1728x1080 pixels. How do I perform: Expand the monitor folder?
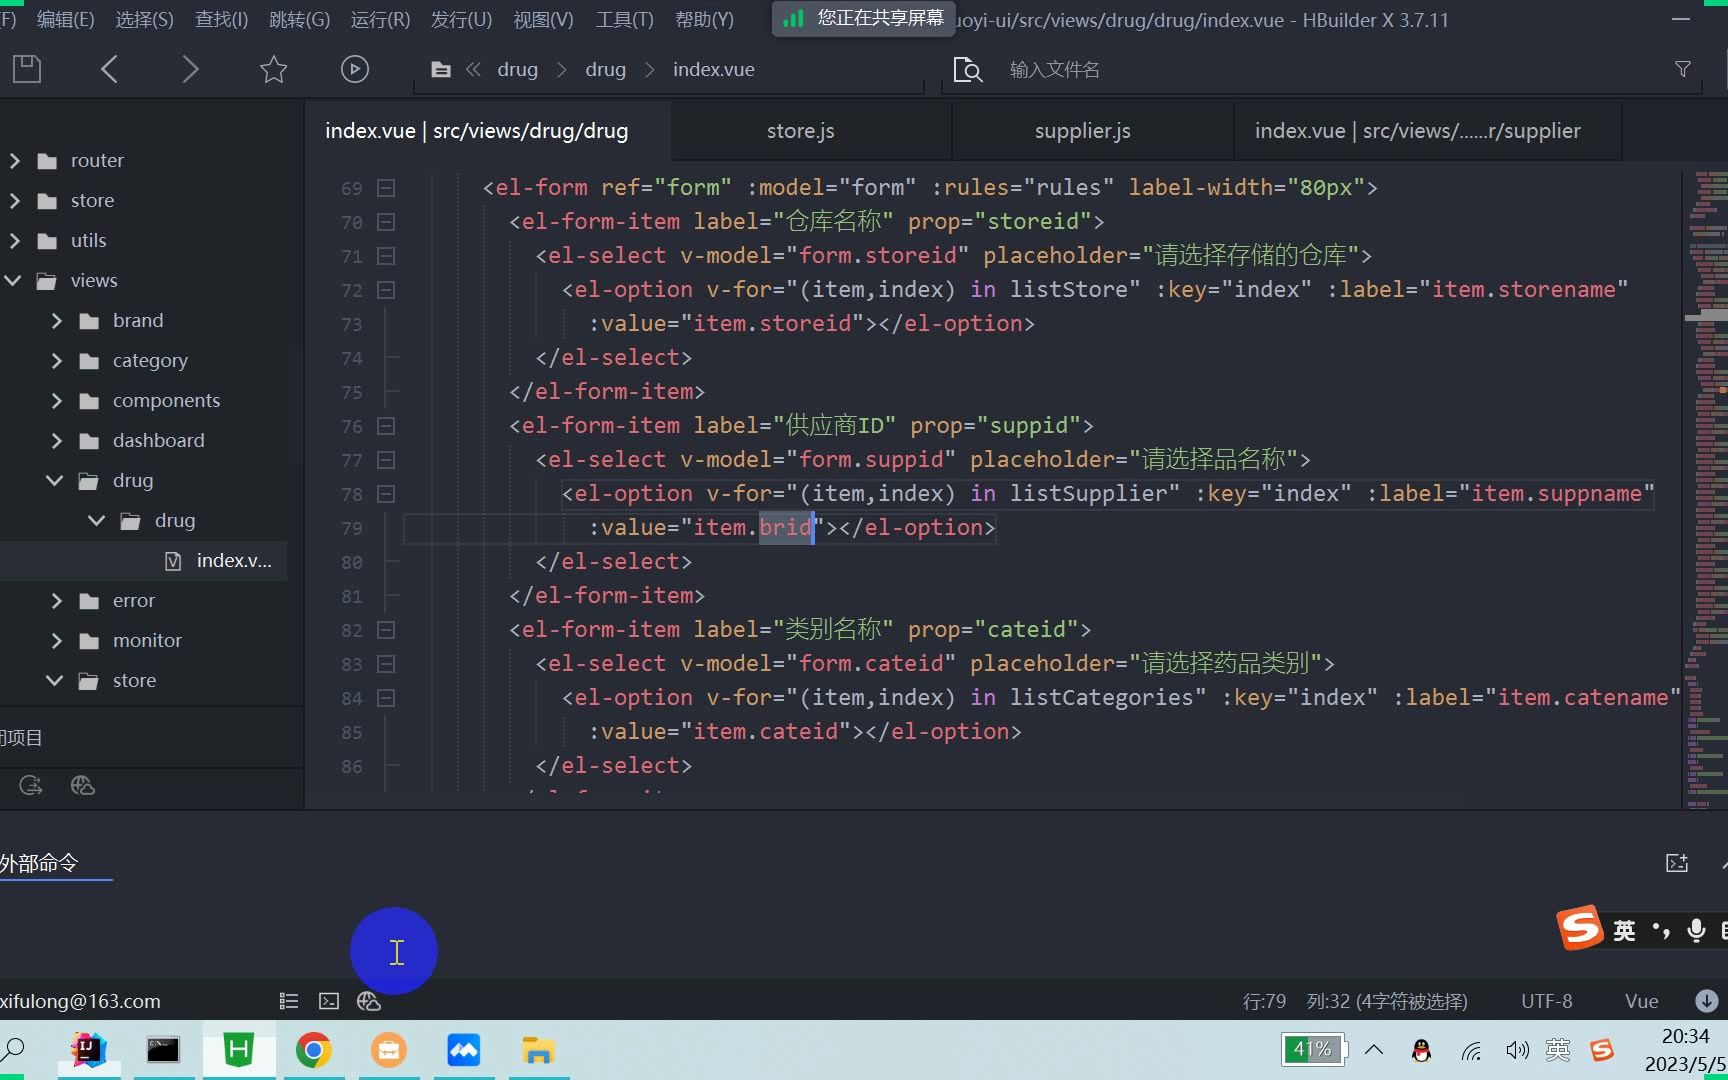coord(57,640)
